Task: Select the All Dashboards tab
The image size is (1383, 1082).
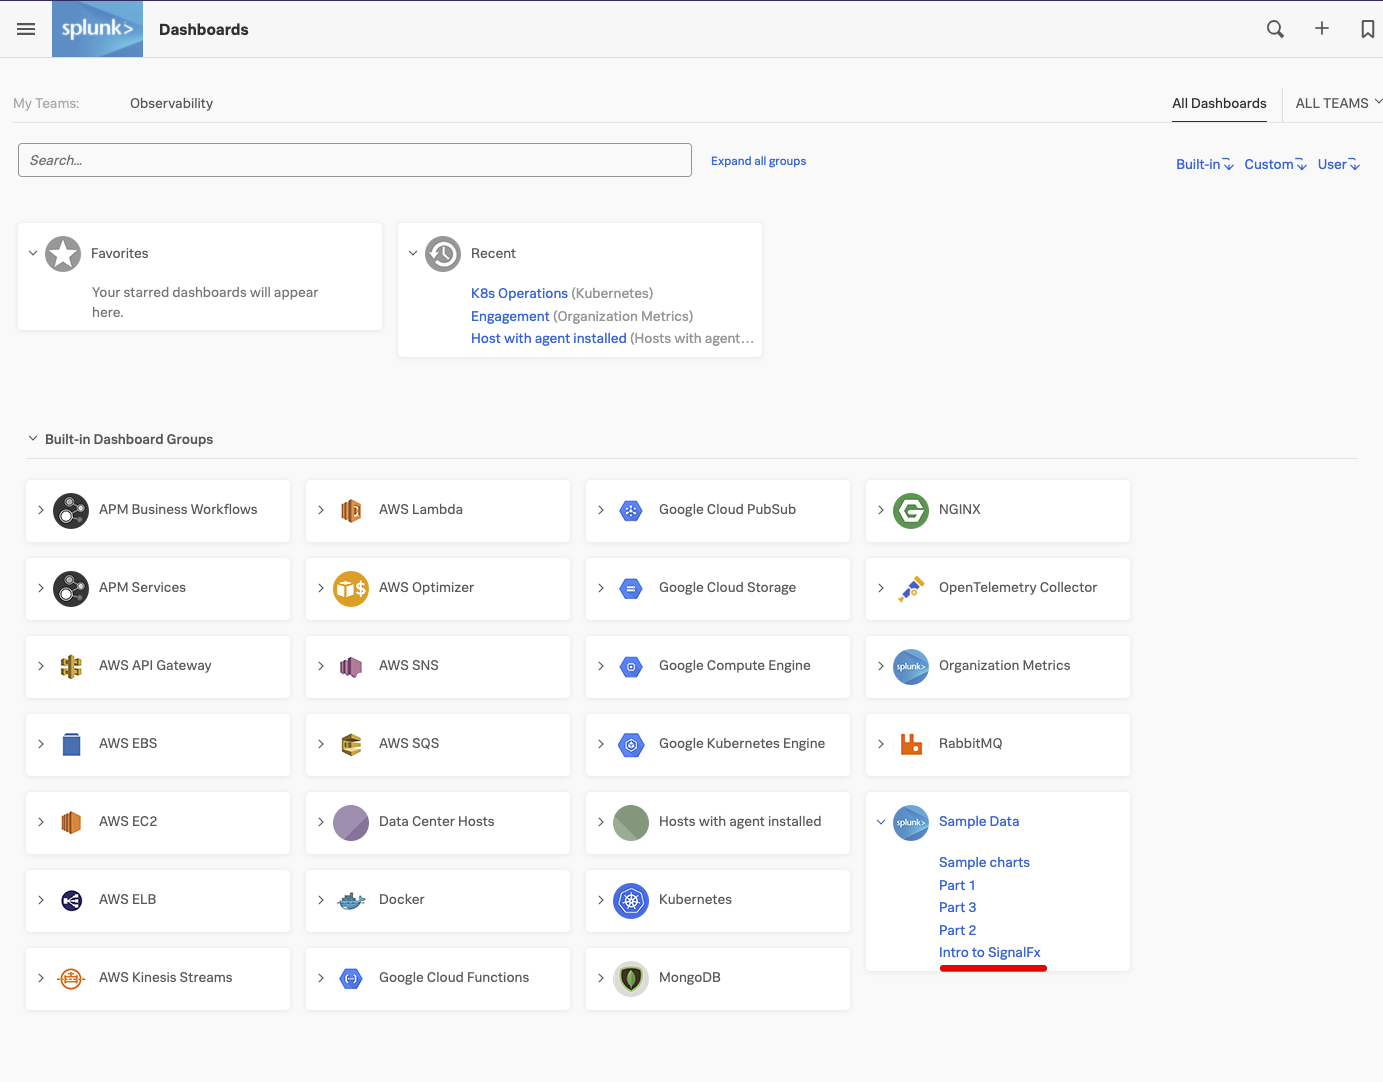Action: pyautogui.click(x=1219, y=103)
